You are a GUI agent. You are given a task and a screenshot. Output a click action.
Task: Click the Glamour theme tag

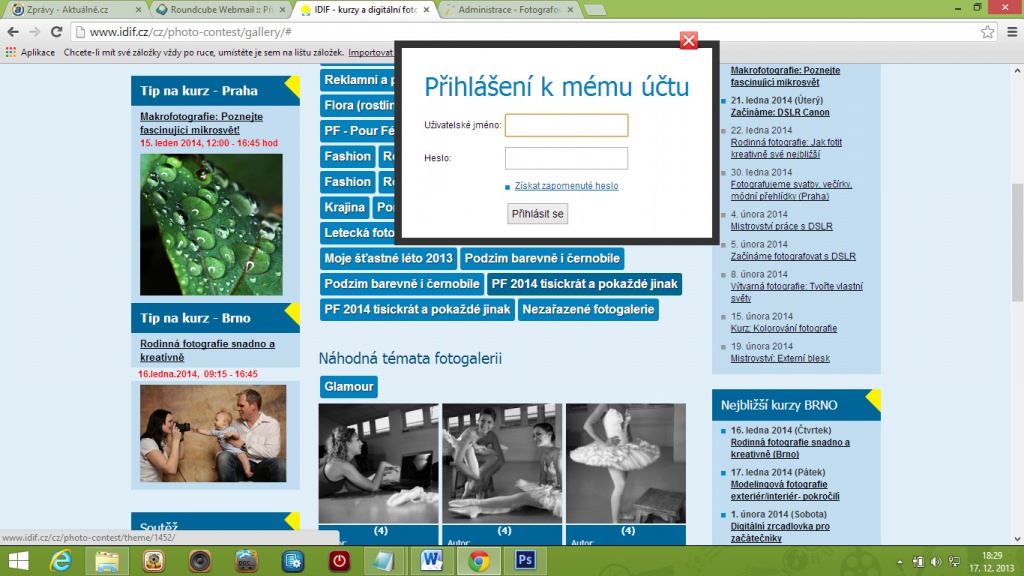349,387
